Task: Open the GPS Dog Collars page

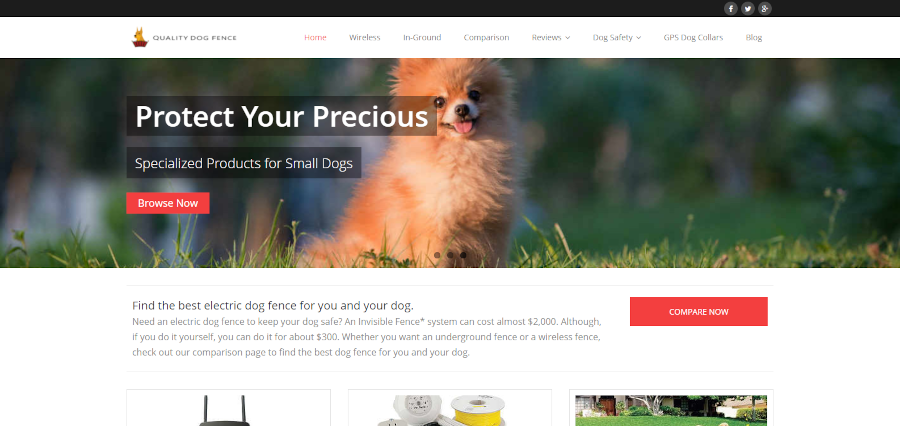Action: pos(693,37)
